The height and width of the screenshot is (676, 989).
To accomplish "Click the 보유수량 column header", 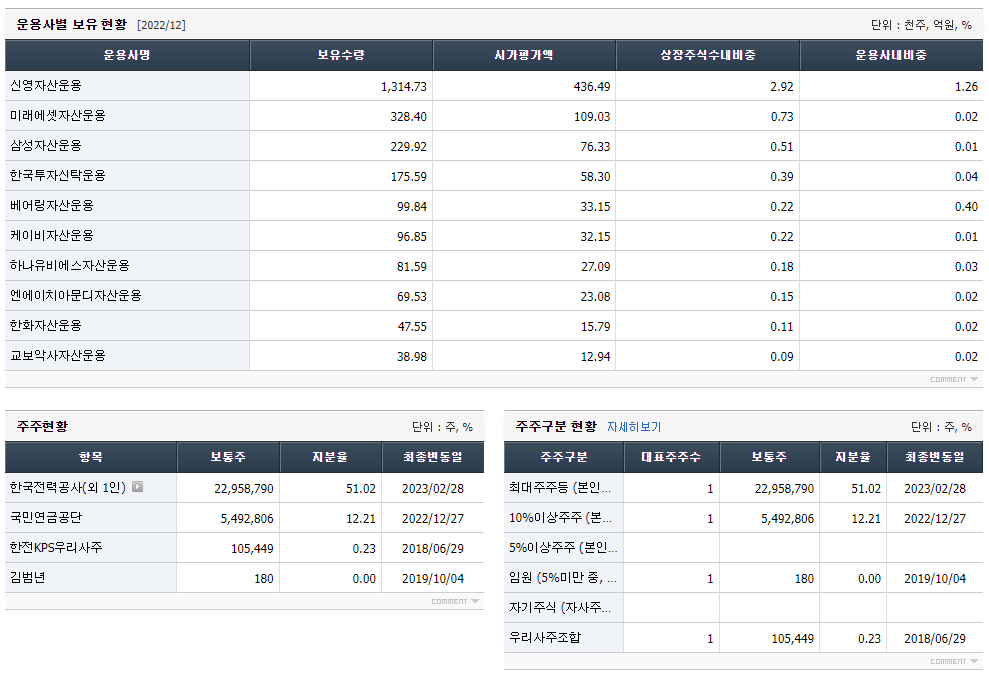I will (341, 55).
